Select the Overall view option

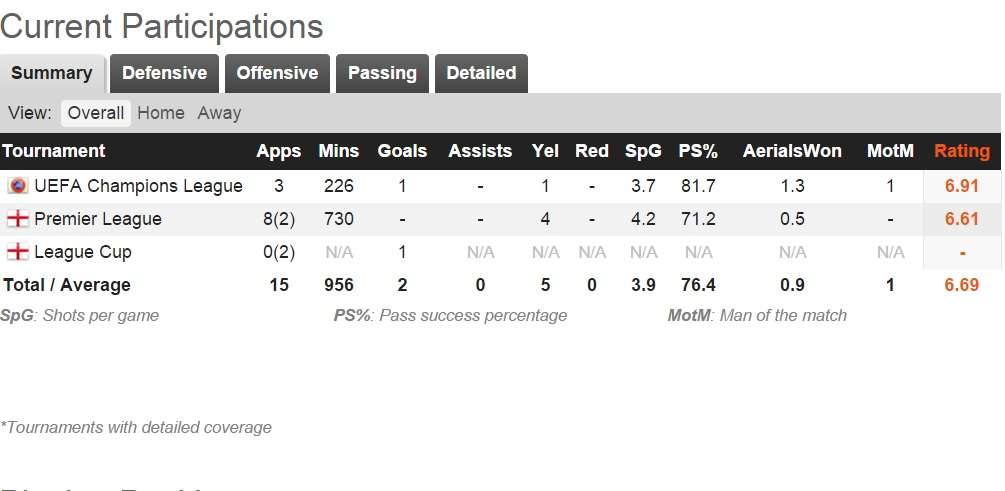click(96, 113)
